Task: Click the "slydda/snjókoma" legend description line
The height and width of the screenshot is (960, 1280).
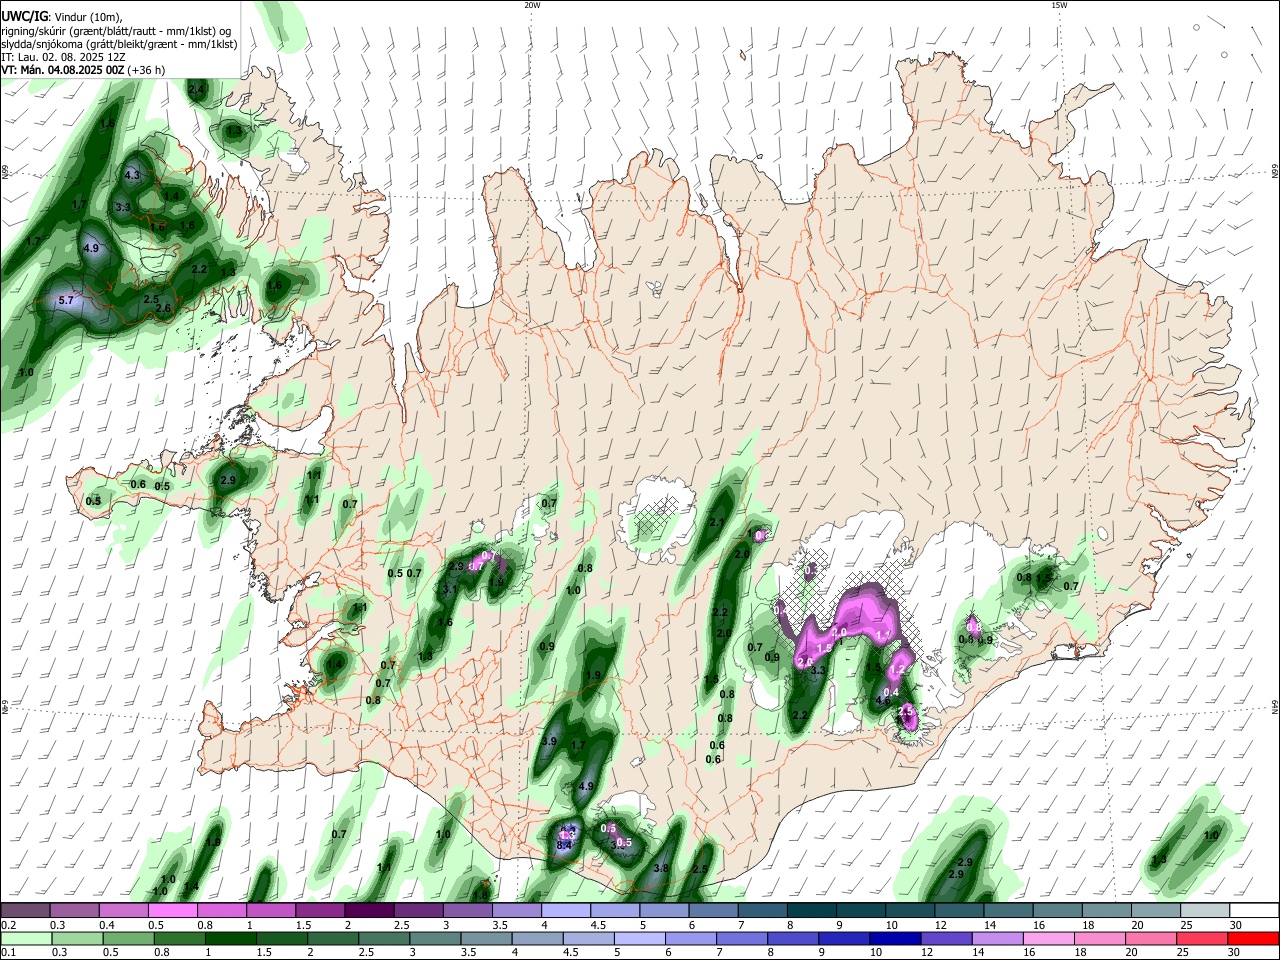Action: click(119, 44)
